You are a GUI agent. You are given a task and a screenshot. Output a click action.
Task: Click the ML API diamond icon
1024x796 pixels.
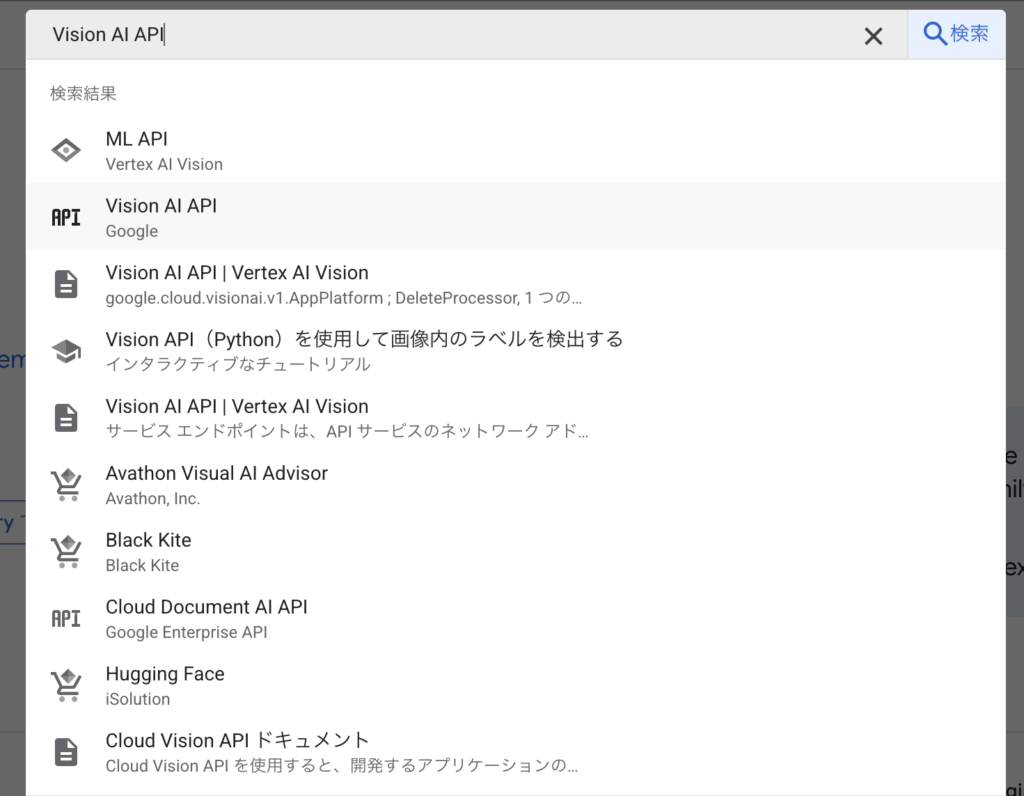65,150
